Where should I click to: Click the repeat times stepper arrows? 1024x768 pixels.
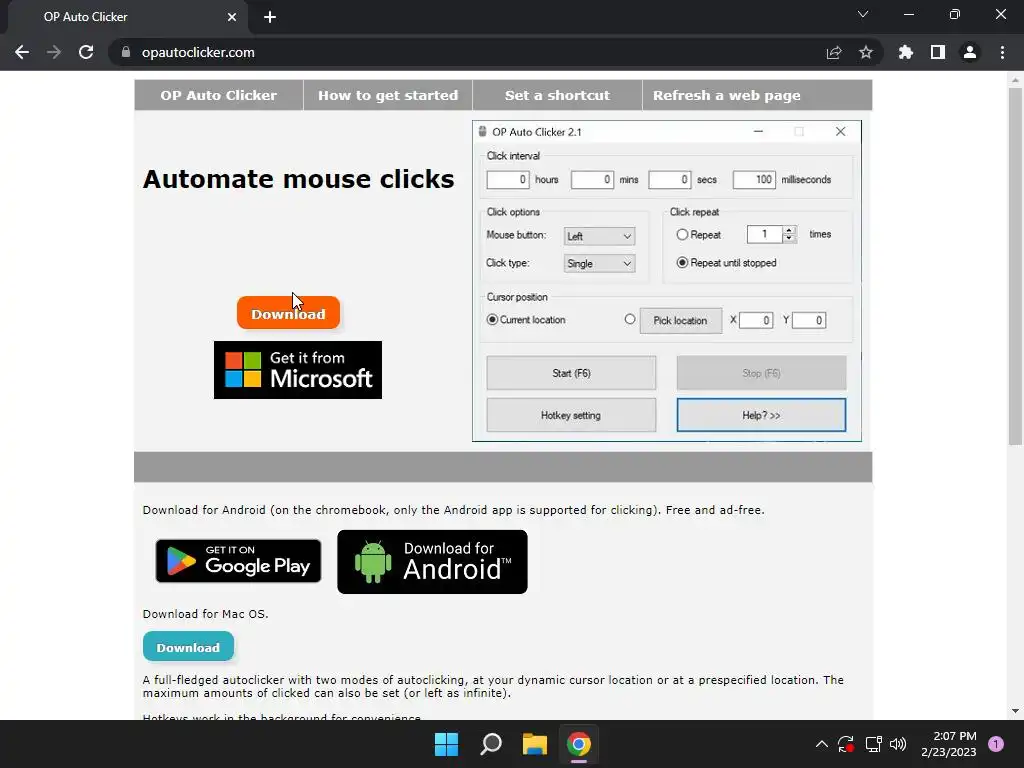click(x=790, y=234)
